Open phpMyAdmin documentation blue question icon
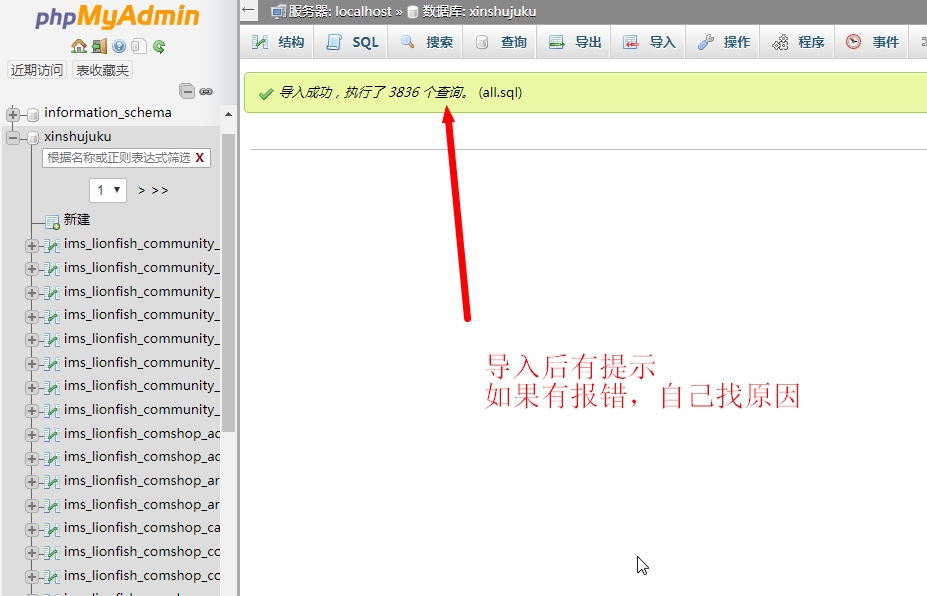Viewport: 927px width, 596px height. click(x=119, y=46)
